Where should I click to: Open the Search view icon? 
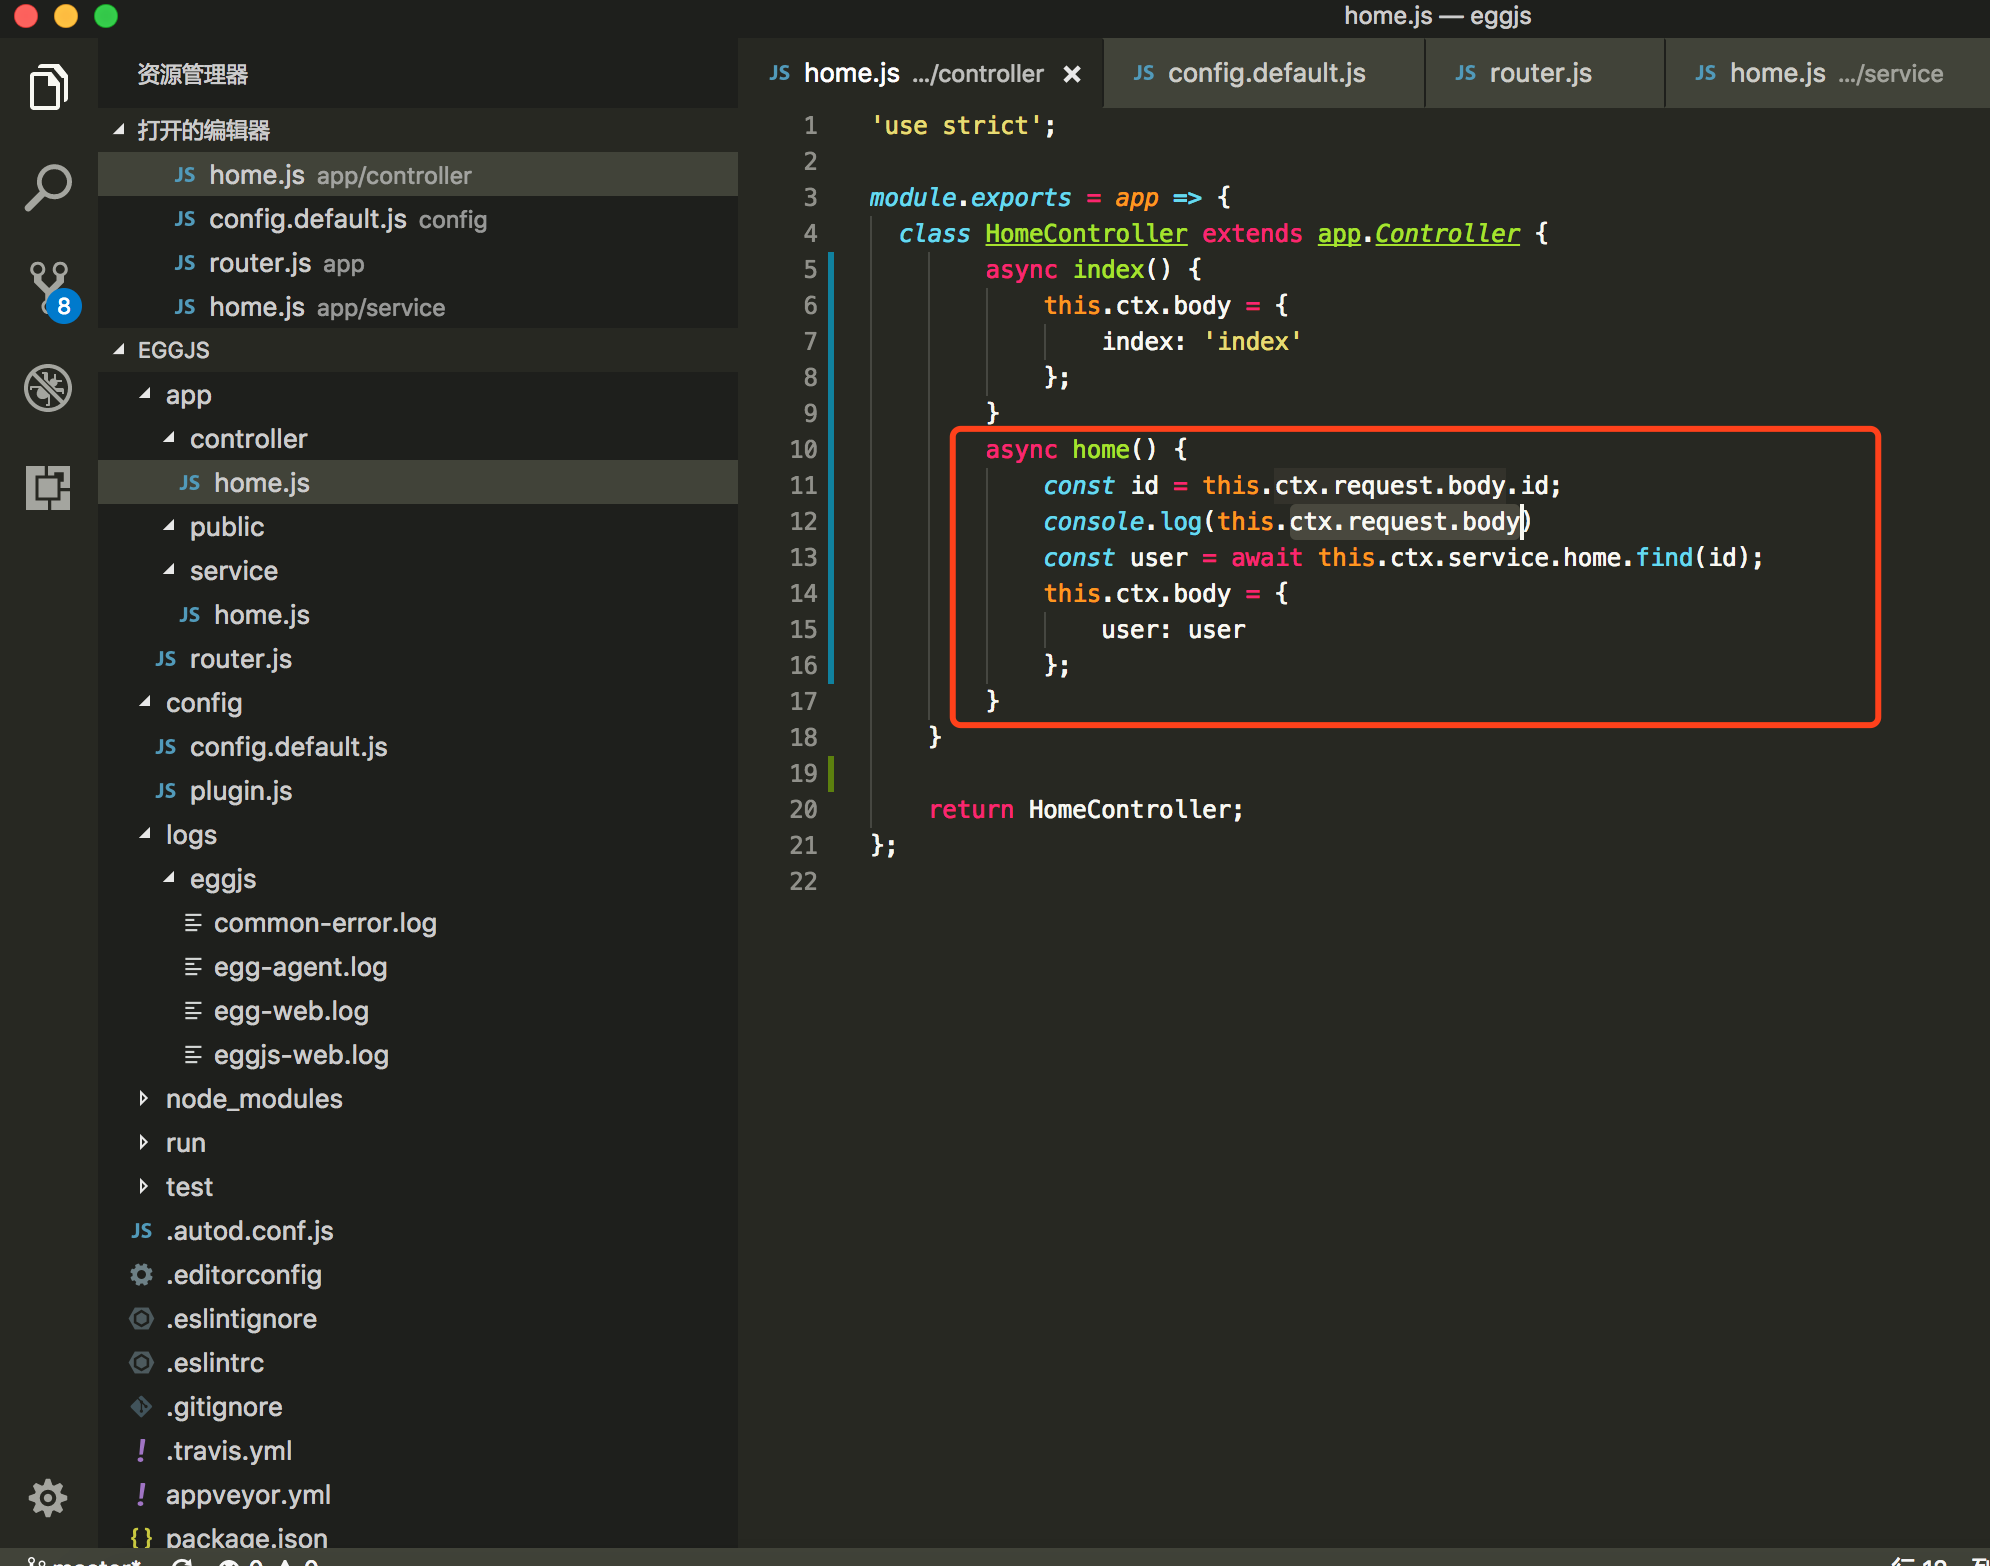coord(48,187)
